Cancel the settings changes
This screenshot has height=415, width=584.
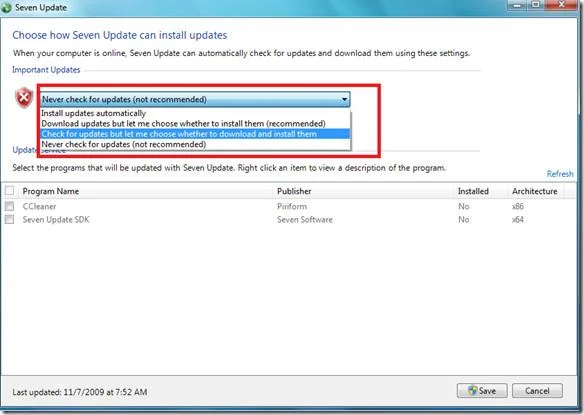537,391
